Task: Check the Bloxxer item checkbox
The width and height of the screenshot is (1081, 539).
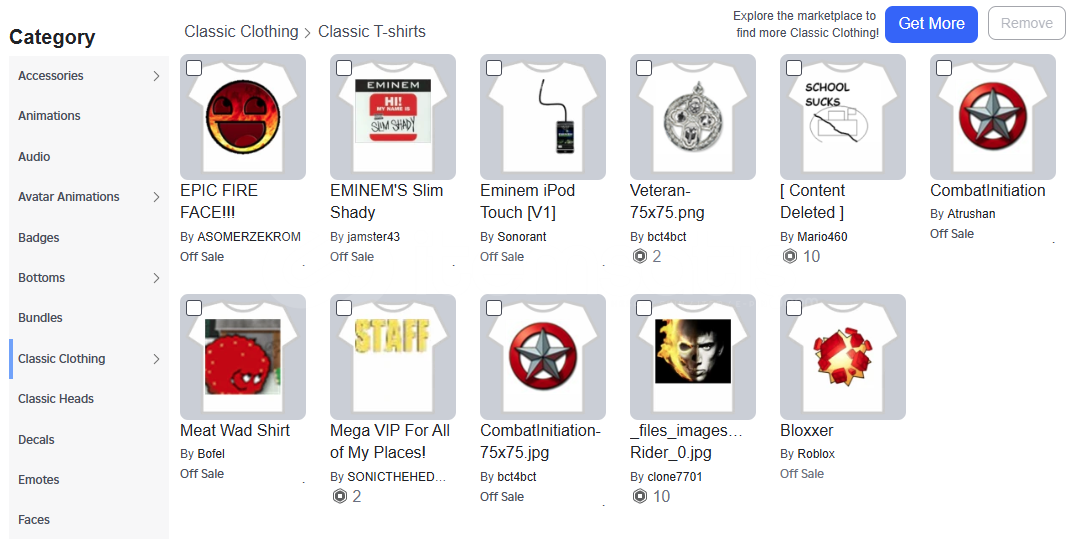Action: 794,308
